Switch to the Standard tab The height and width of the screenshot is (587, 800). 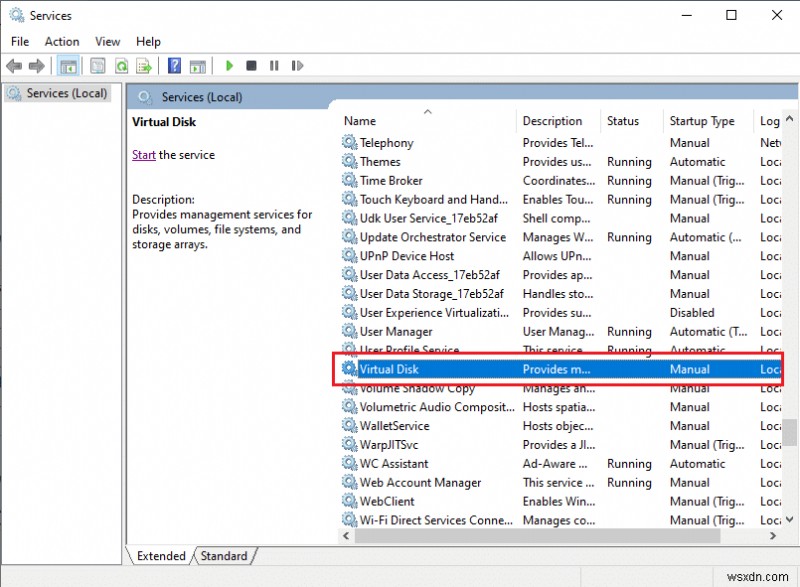click(x=224, y=556)
